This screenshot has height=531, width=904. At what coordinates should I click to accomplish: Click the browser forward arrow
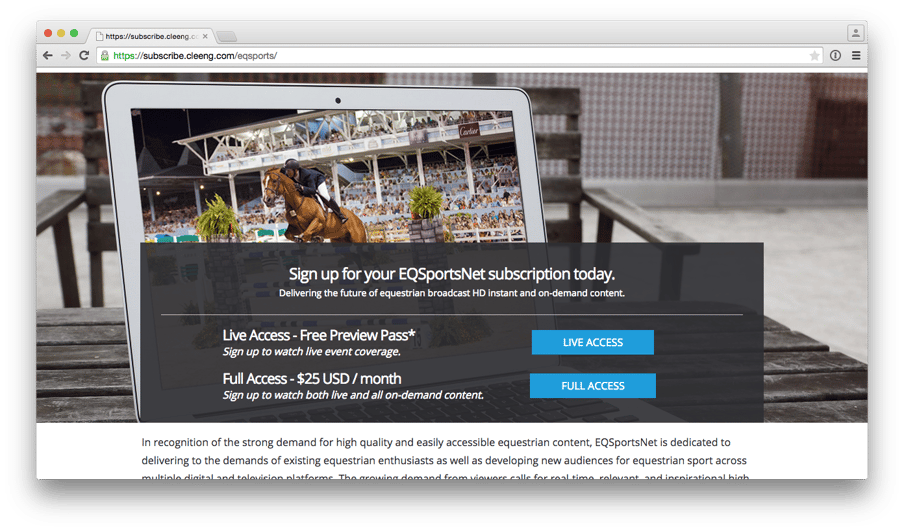tap(66, 55)
